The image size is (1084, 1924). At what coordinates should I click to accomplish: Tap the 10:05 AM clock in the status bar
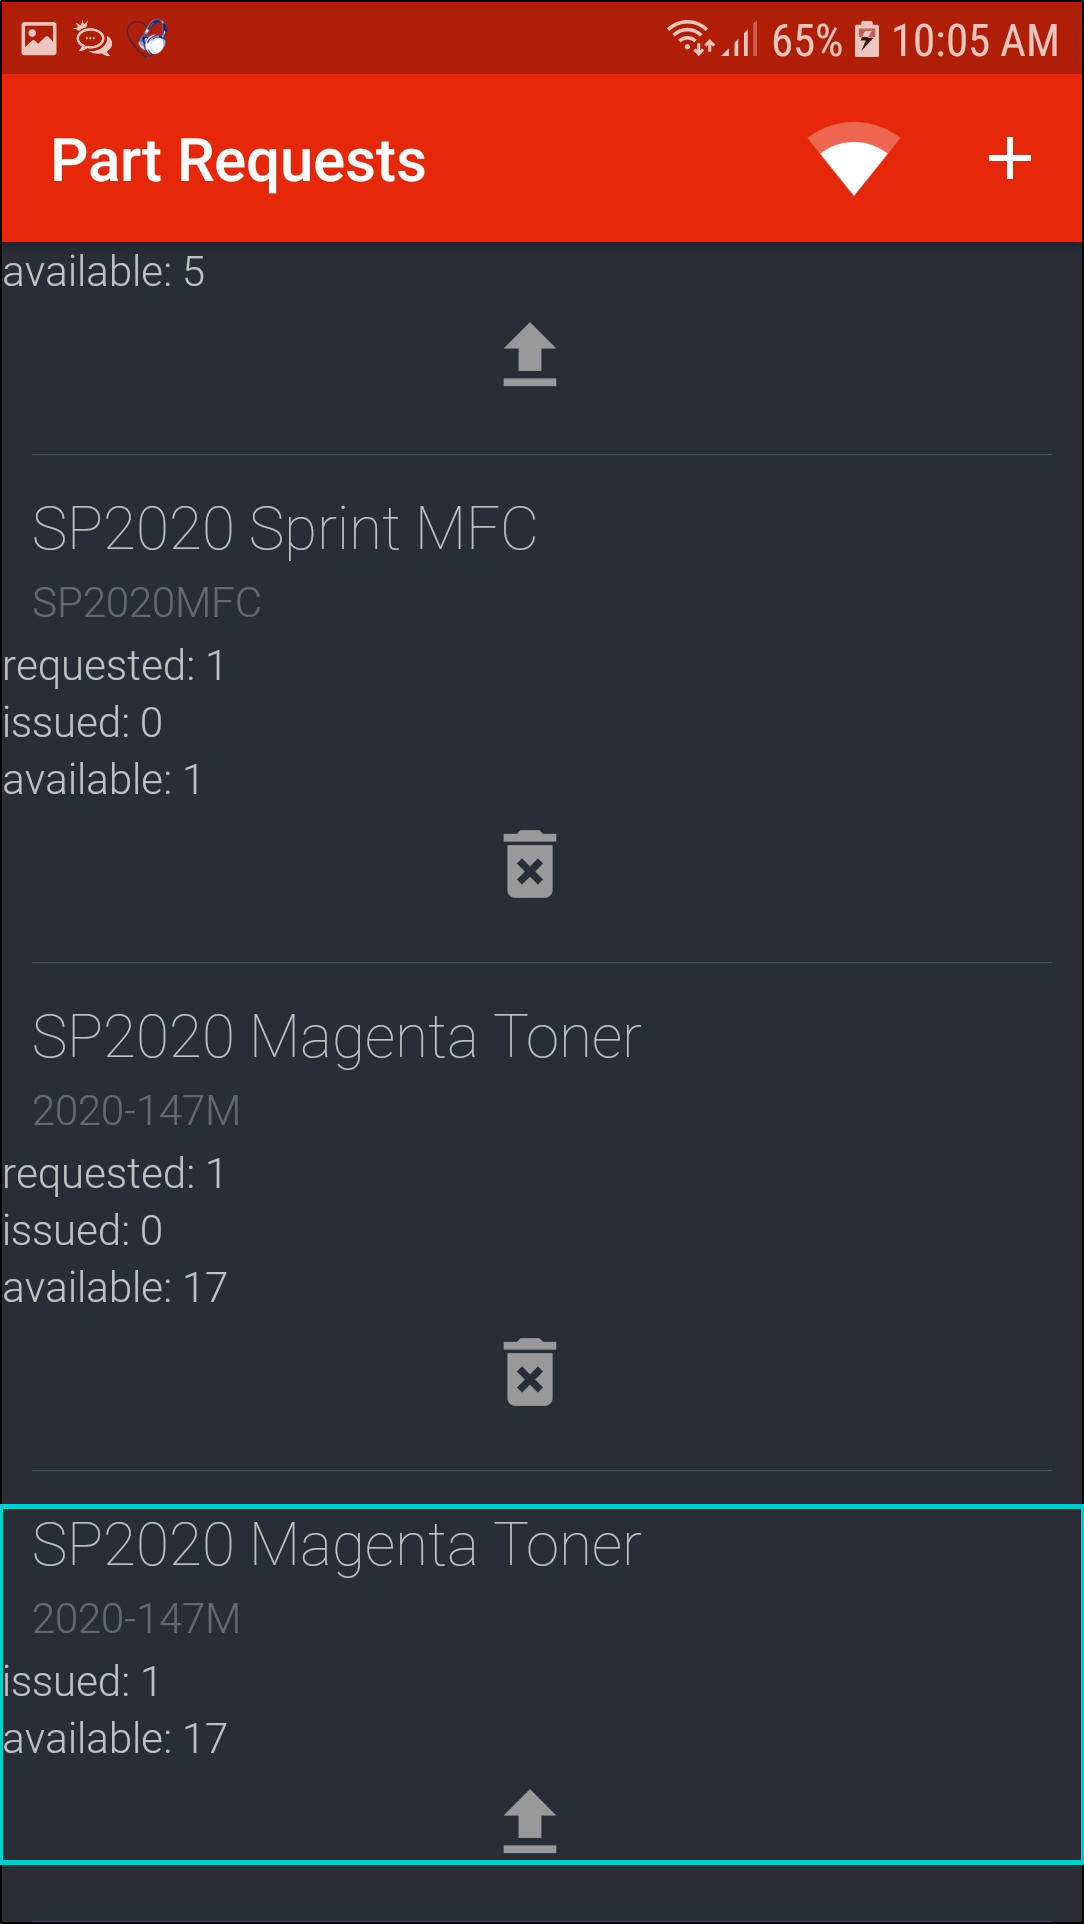[974, 41]
